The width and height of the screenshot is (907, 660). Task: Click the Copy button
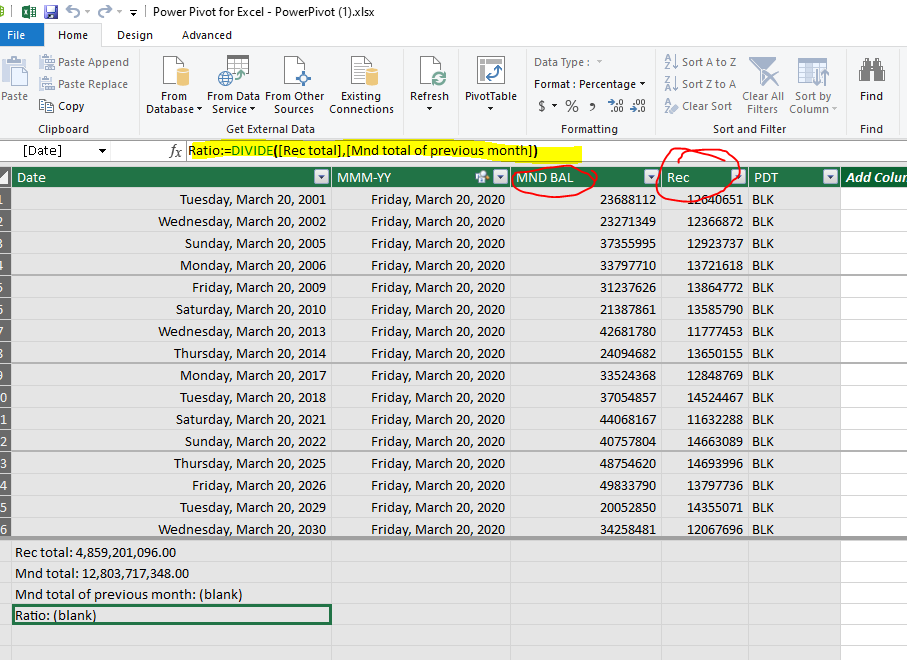click(x=62, y=106)
